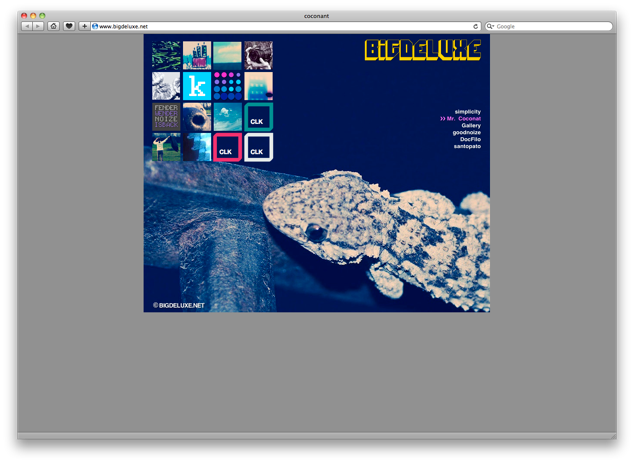This screenshot has width=634, height=463.
Task: Open the Gallery link
Action: 471,125
